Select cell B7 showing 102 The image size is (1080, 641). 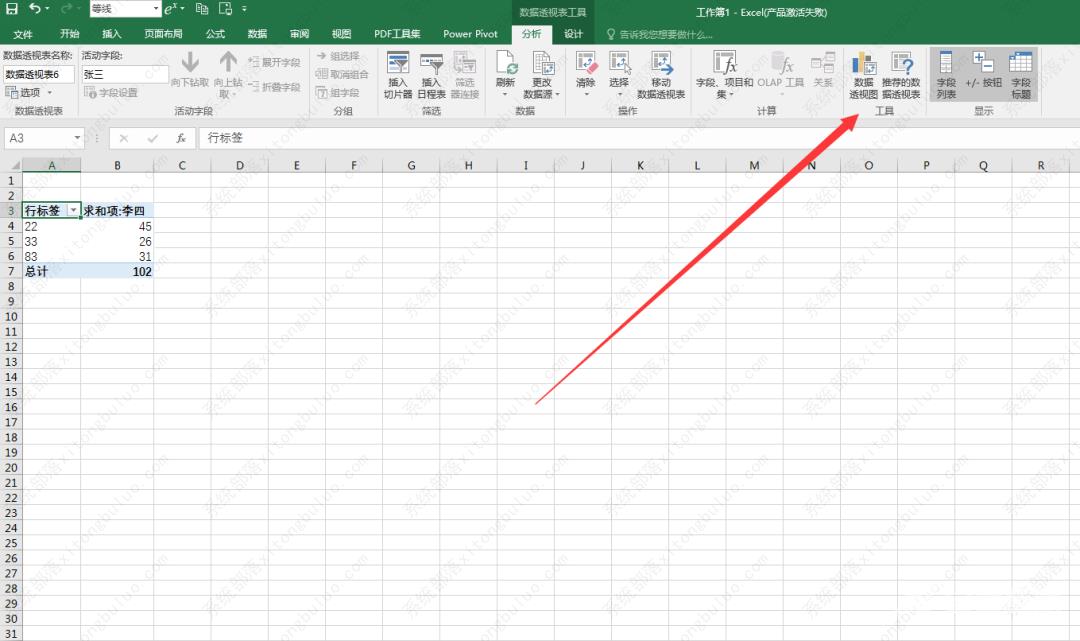tap(117, 271)
